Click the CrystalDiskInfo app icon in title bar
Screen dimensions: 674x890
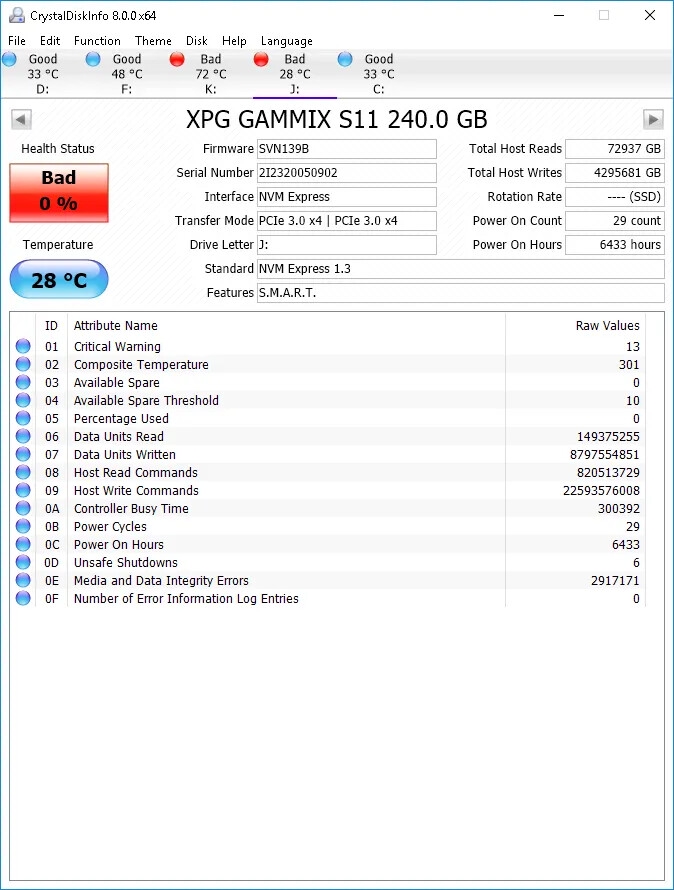pyautogui.click(x=17, y=15)
